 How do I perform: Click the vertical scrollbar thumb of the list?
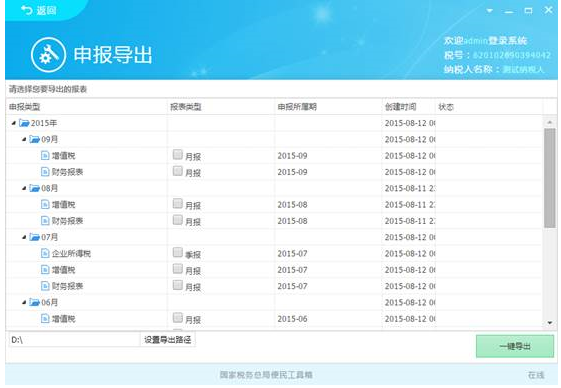pyautogui.click(x=550, y=178)
